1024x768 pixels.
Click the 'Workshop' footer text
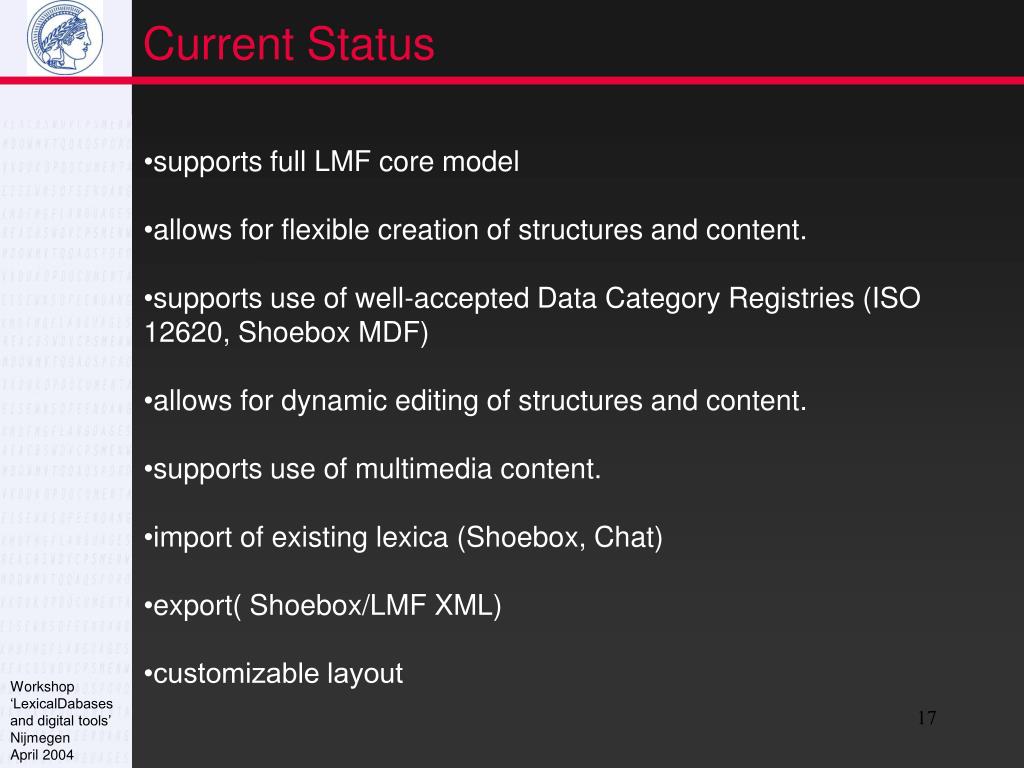point(42,686)
